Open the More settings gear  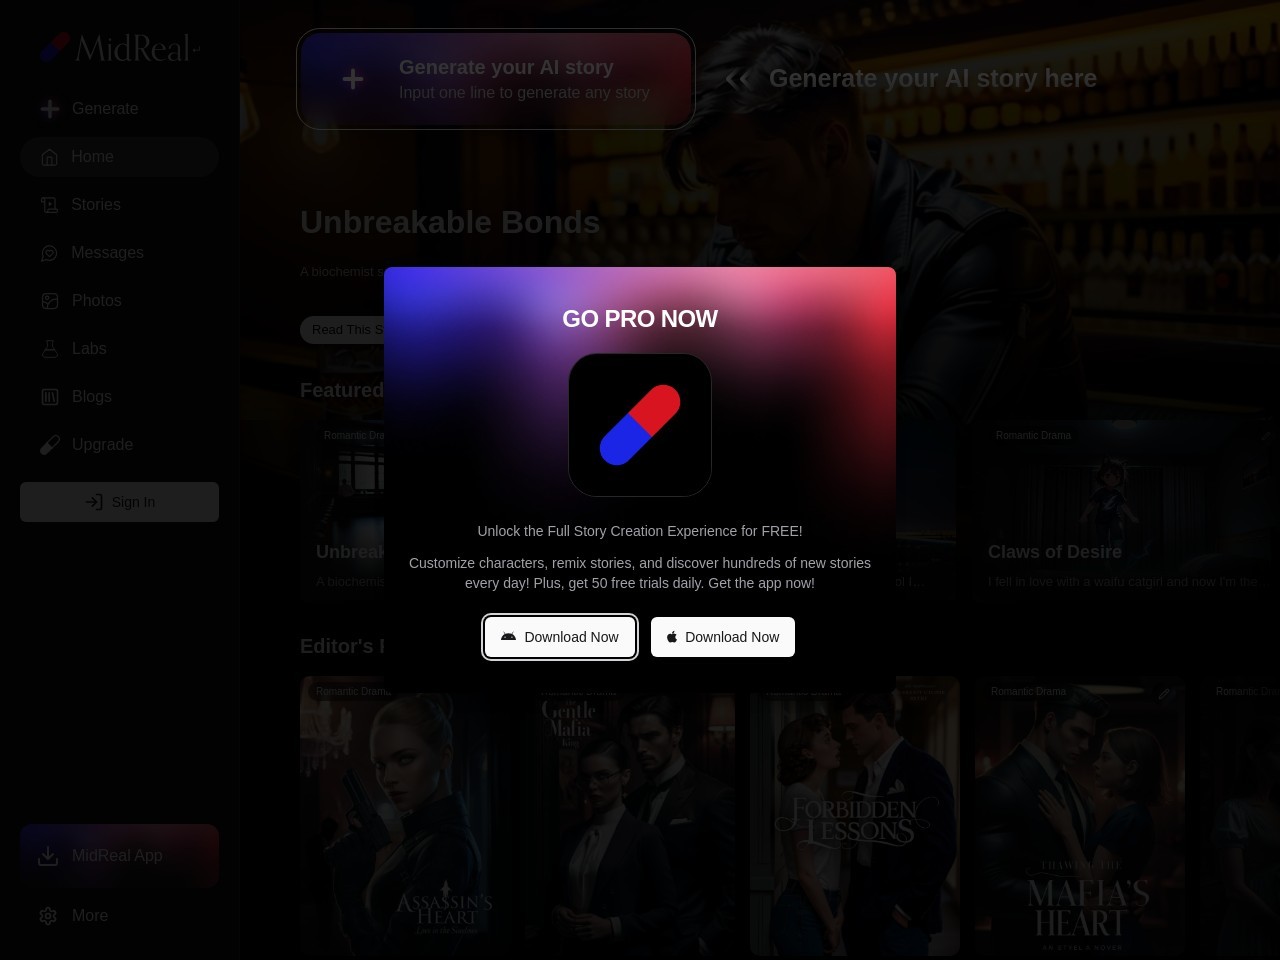[48, 916]
